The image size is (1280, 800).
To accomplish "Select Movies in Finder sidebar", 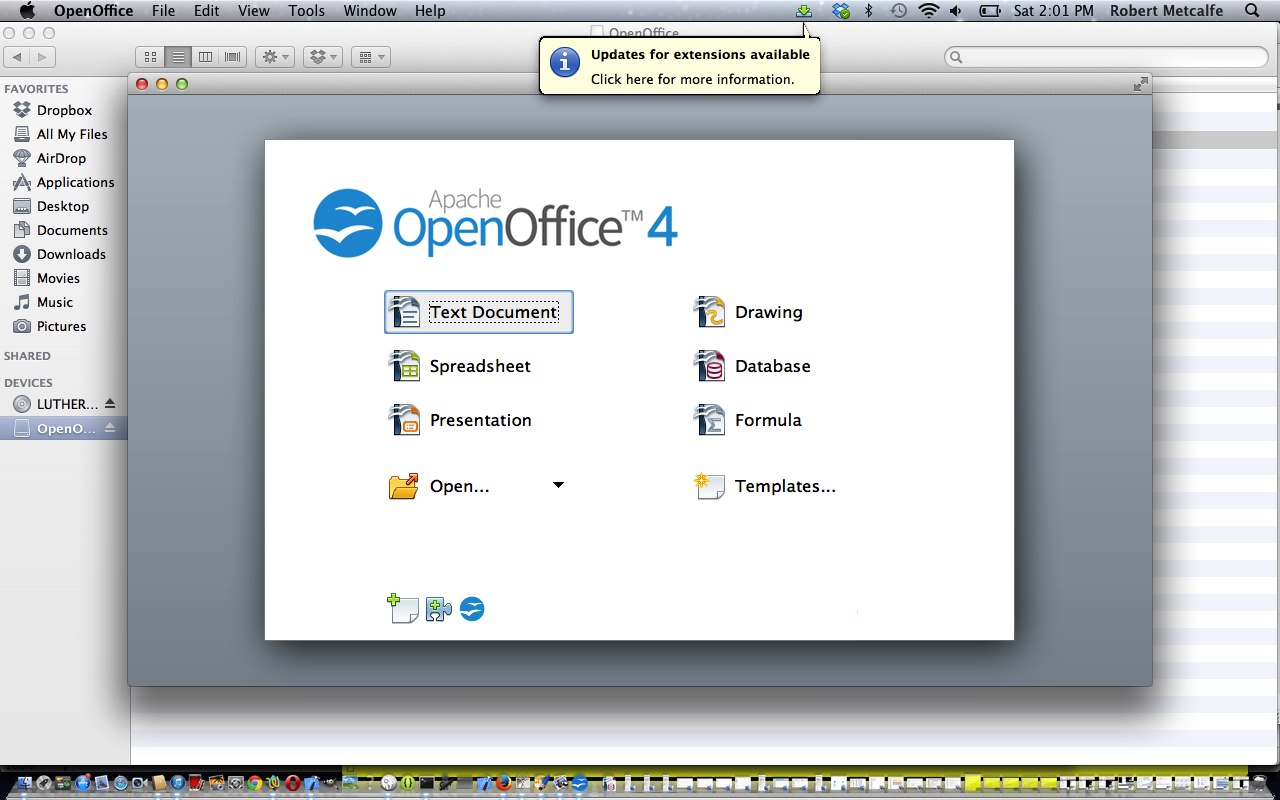I will 64,278.
